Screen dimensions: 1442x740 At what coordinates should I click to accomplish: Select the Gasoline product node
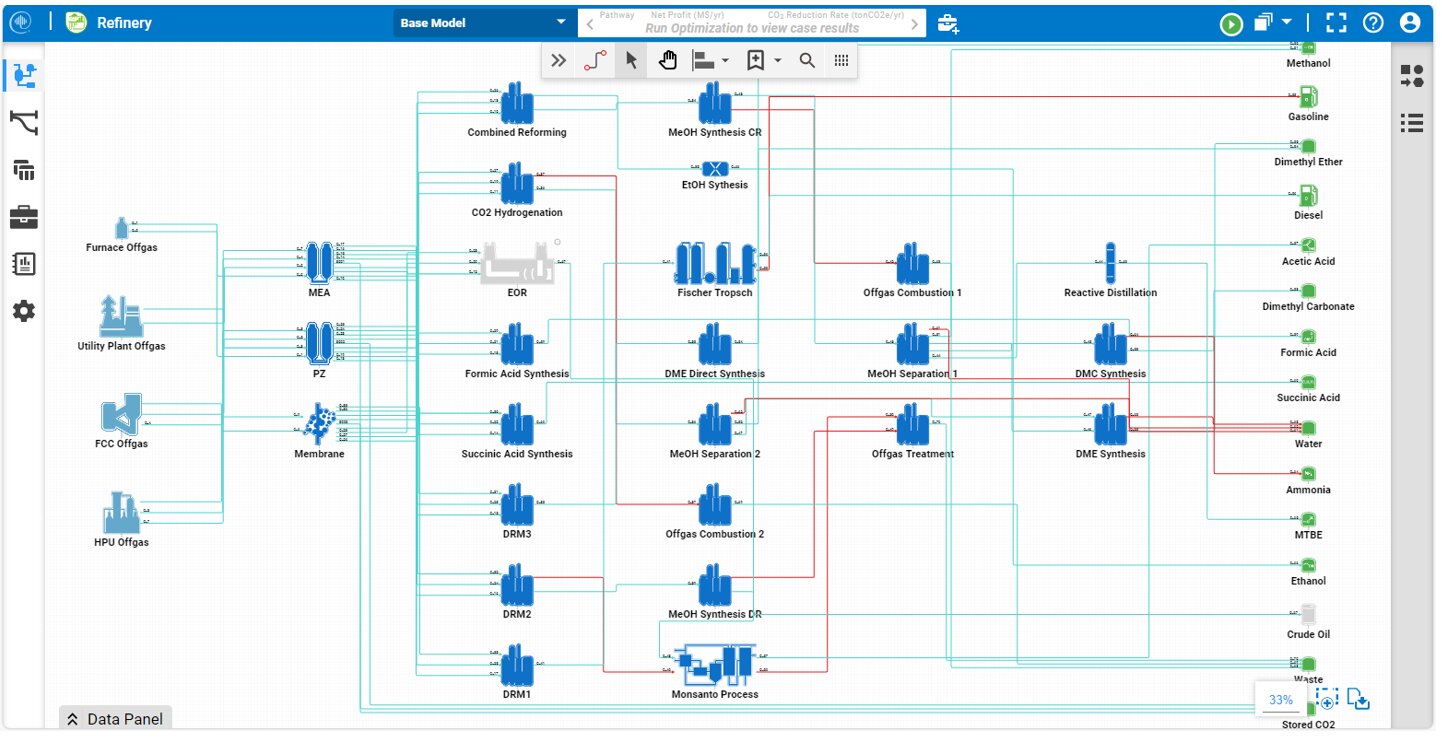(1308, 97)
